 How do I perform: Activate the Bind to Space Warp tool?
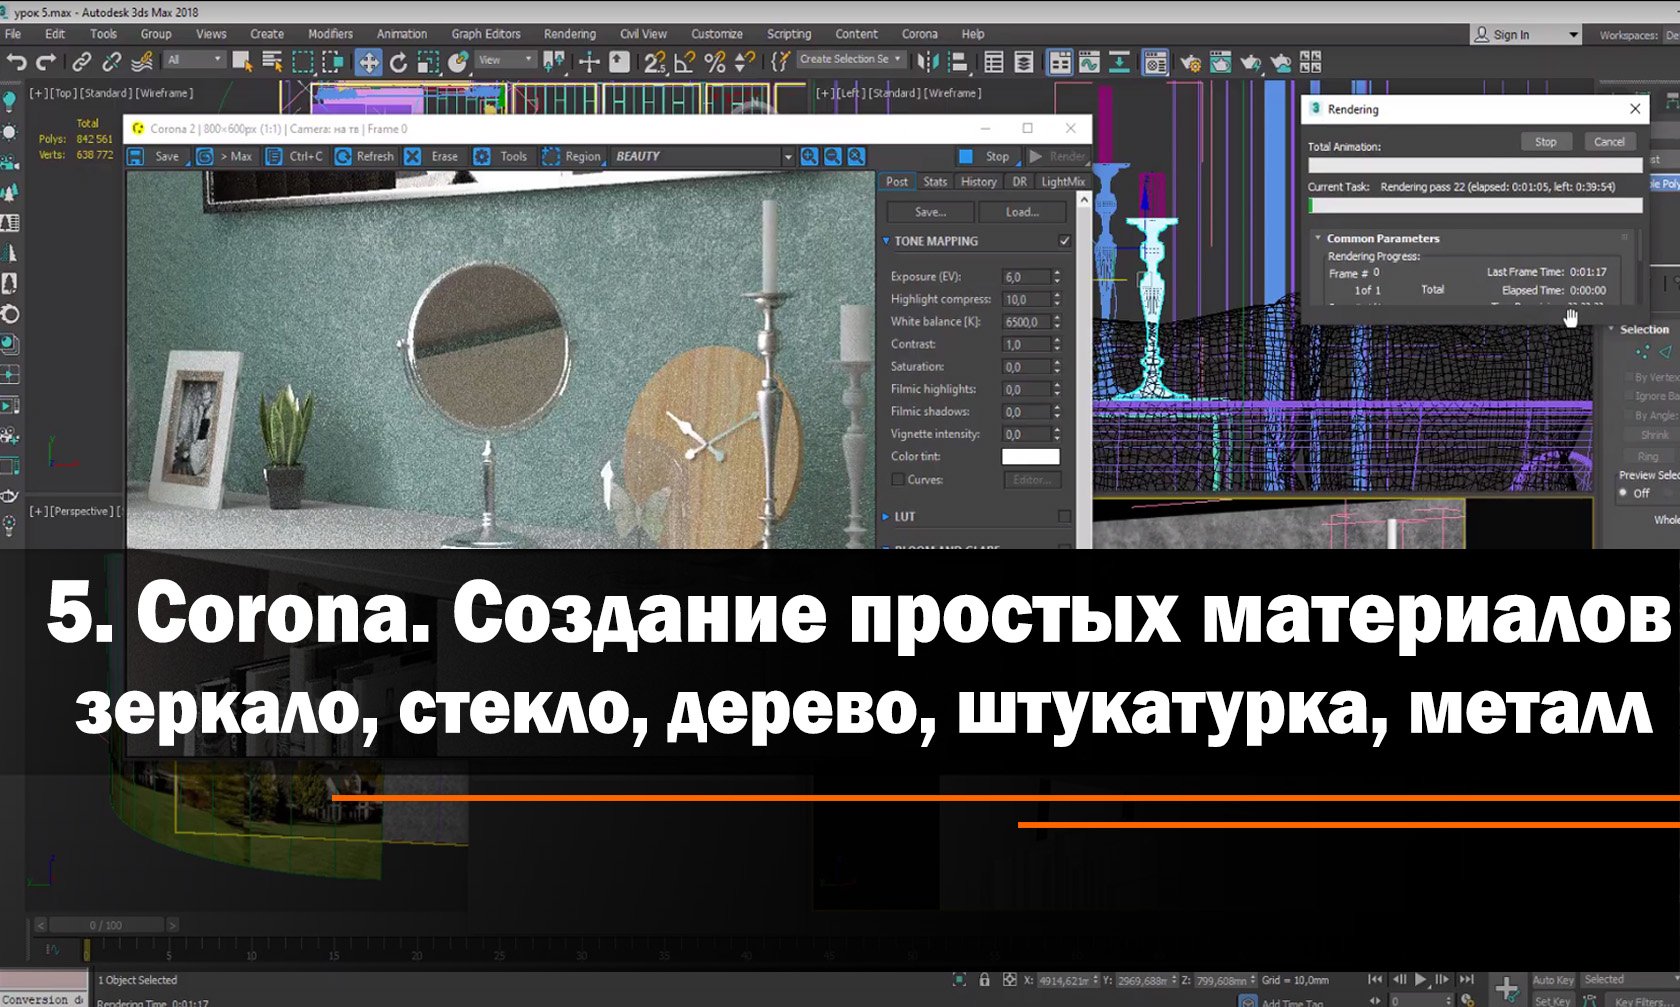point(142,62)
